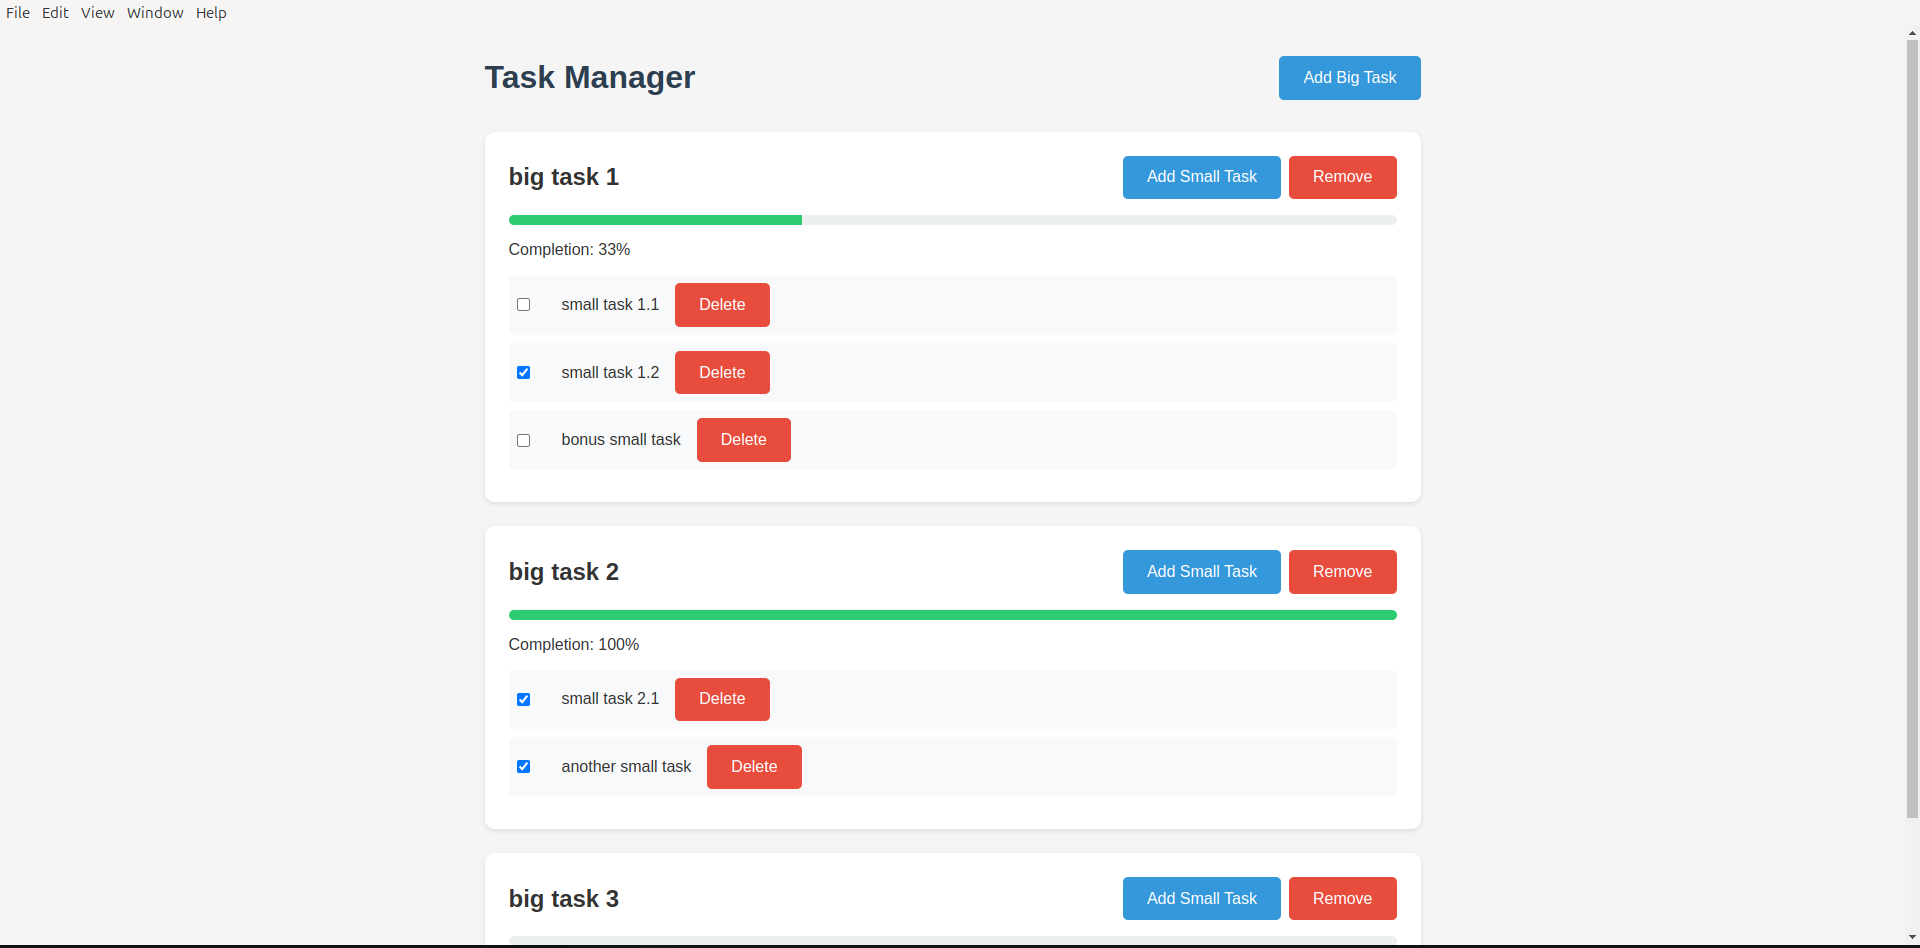Screen dimensions: 1920x948
Task: Click Add Small Task under big task 3
Action: 1201,898
